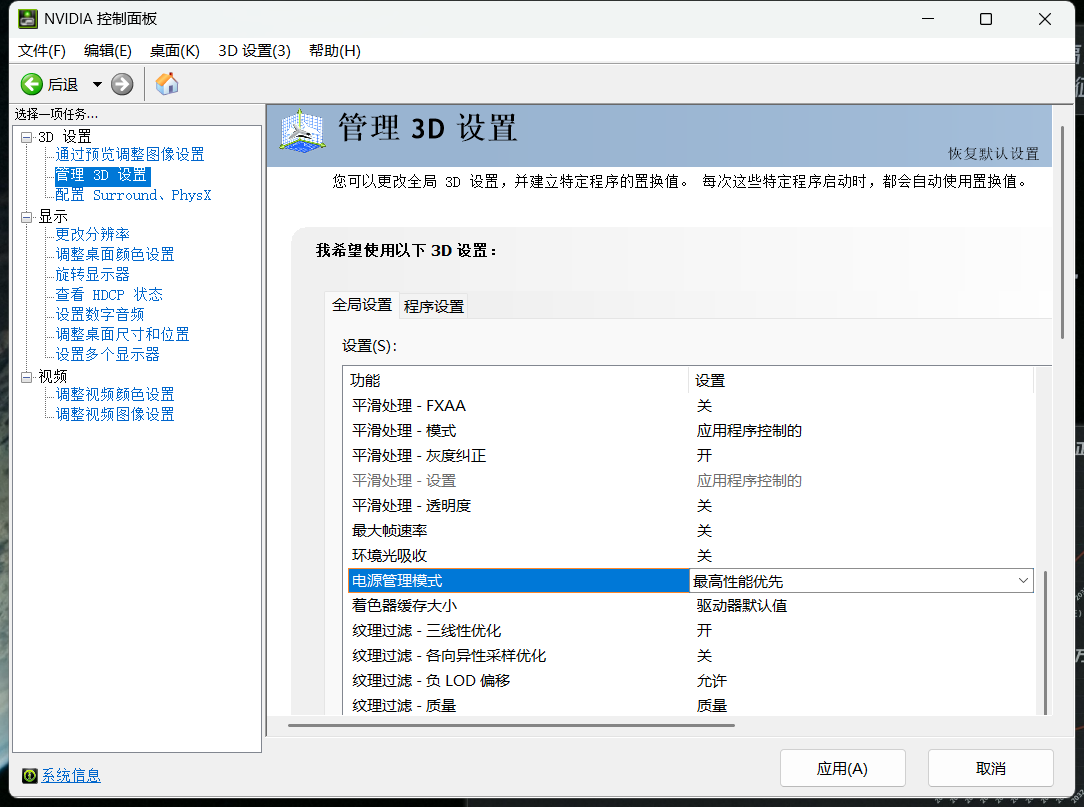
Task: Click the main page vertical scrollbar
Action: click(1063, 232)
